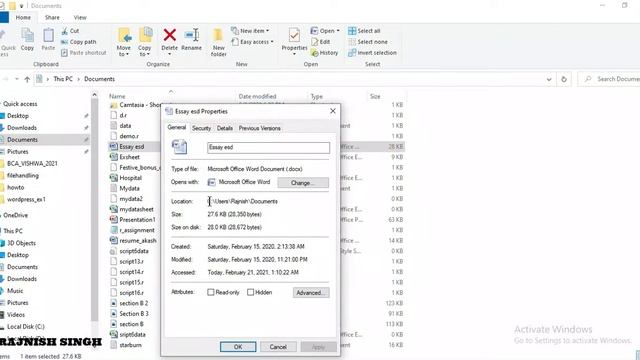Select the General tab in Properties
Image resolution: width=640 pixels, height=360 pixels.
pos(177,127)
